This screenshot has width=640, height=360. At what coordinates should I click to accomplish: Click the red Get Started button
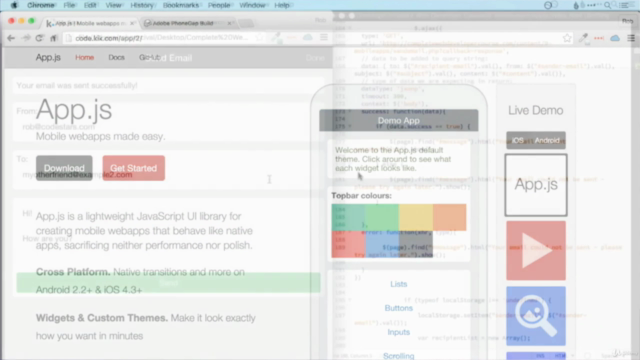[133, 168]
